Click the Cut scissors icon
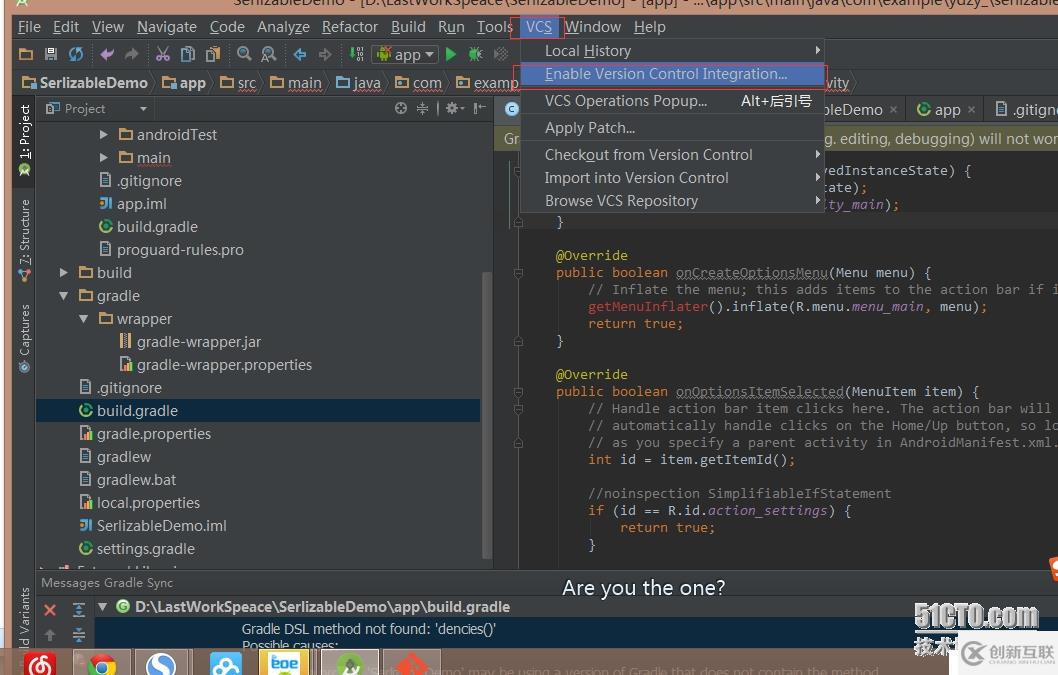Viewport: 1058px width, 675px height. pos(162,54)
